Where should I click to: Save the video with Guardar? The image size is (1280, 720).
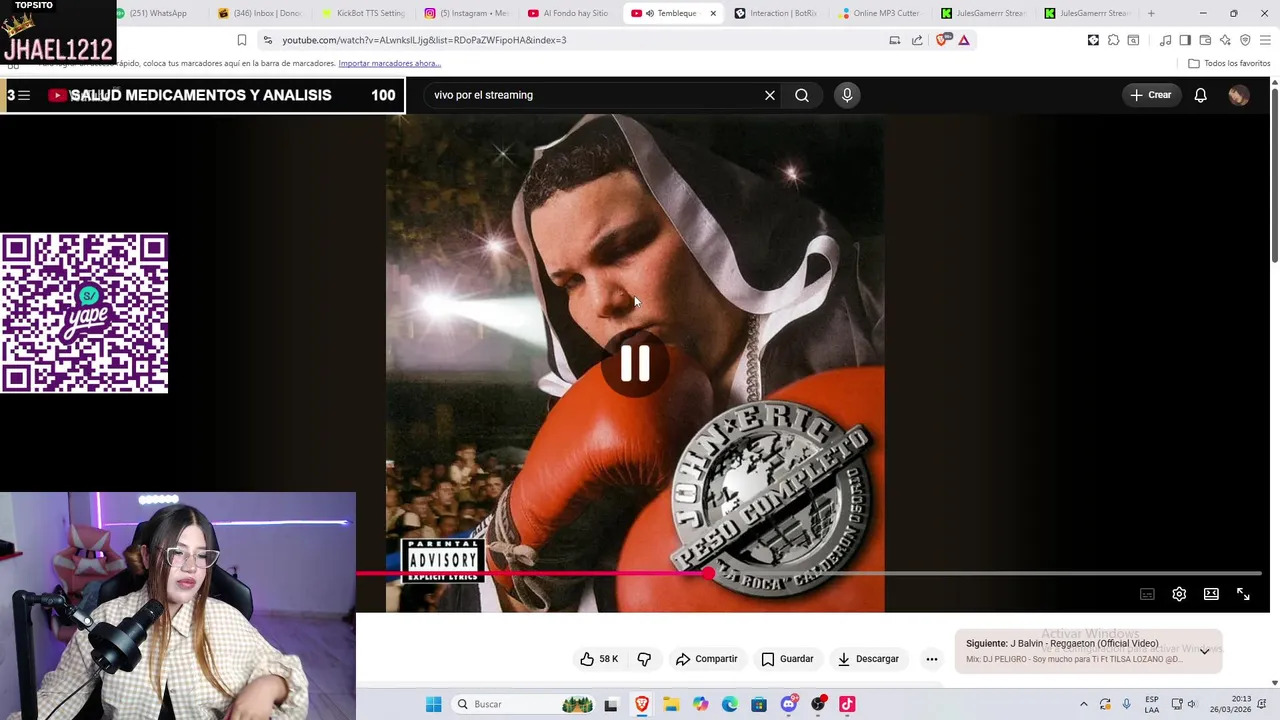tap(787, 659)
